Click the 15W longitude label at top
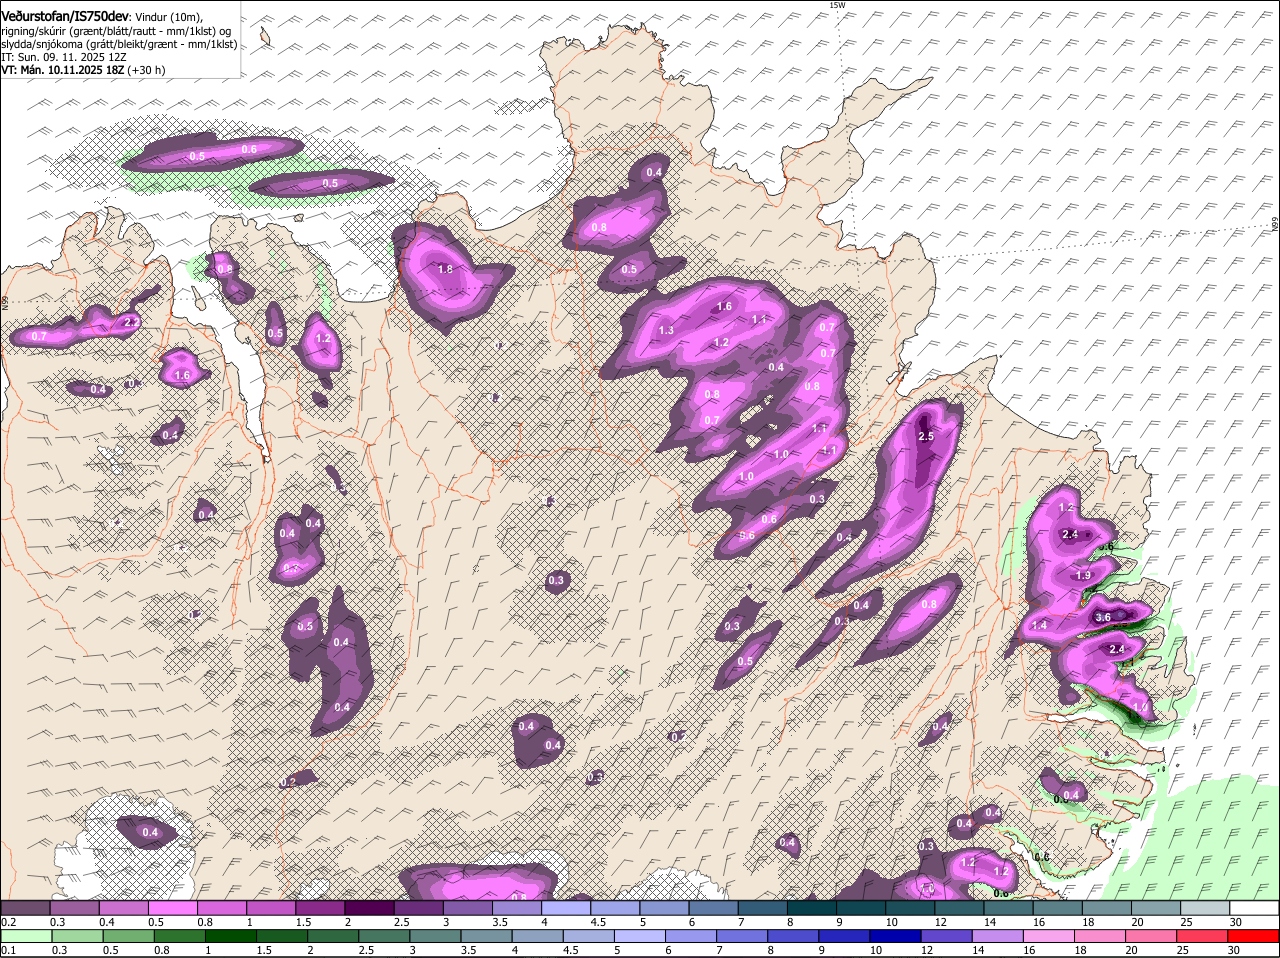 point(837,6)
